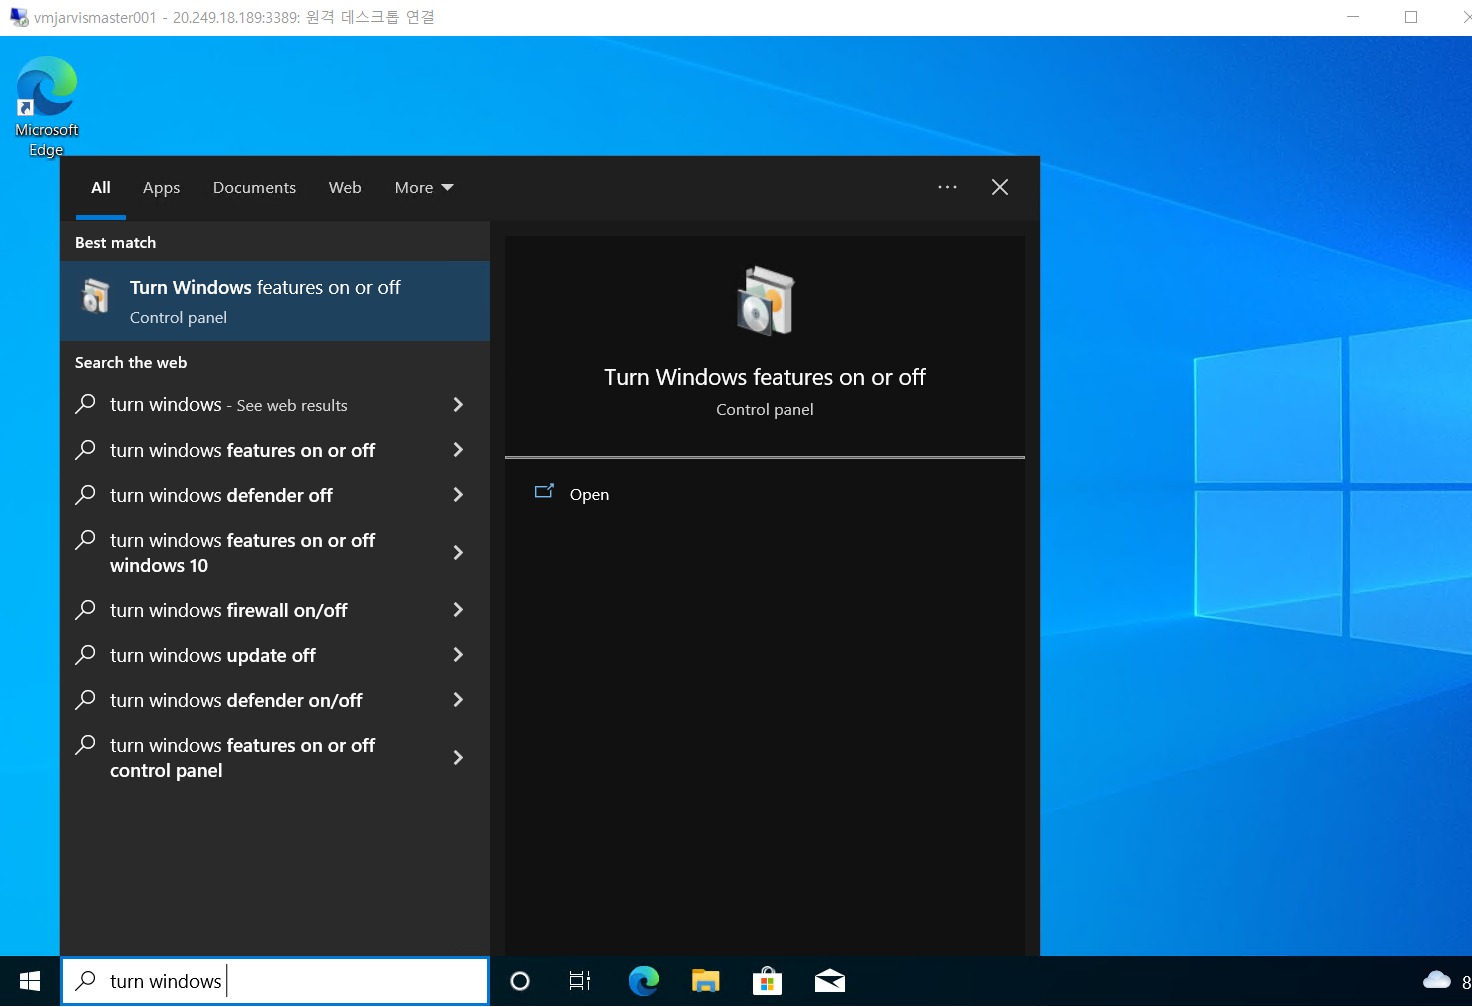Expand chevron for 'turn windows firewall on/off'
Screen dimensions: 1472x1007
point(458,609)
